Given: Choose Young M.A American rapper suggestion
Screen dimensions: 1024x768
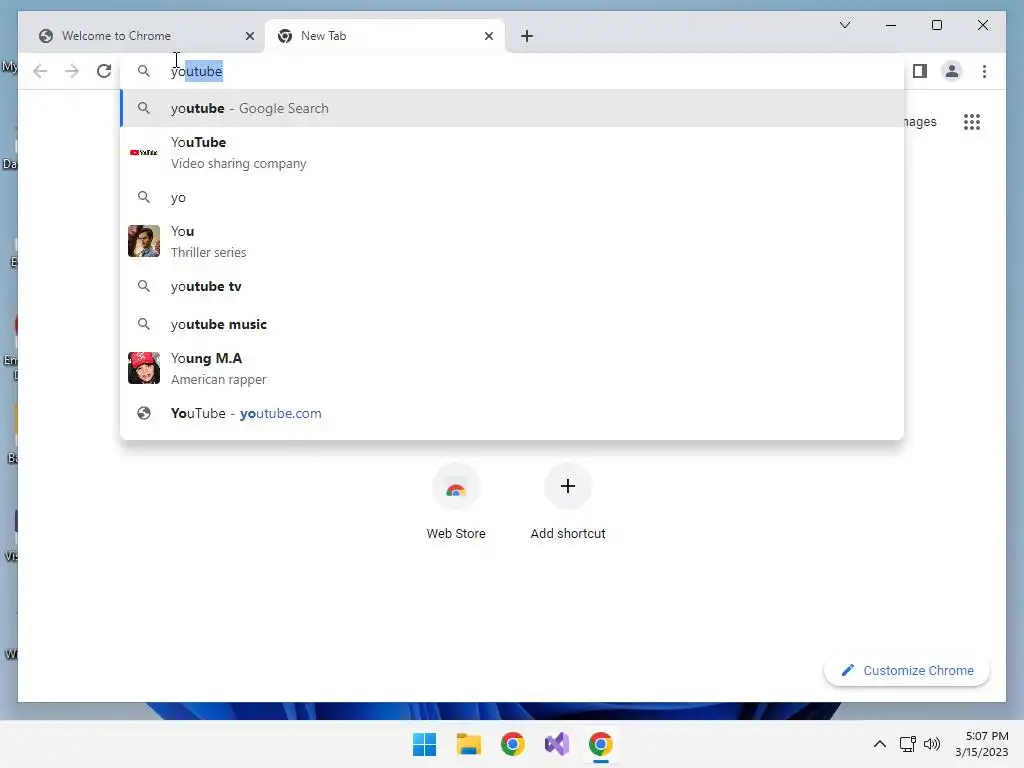Looking at the screenshot, I should [x=512, y=368].
